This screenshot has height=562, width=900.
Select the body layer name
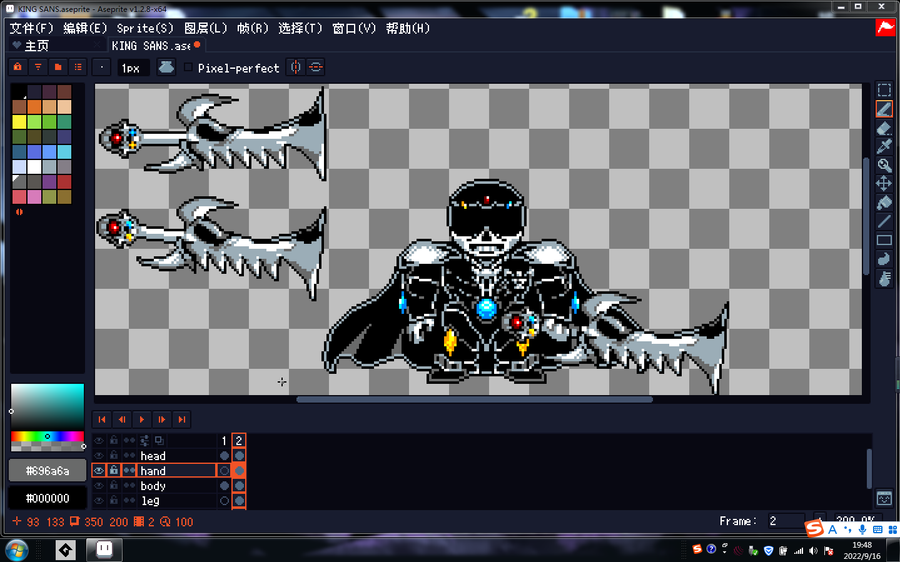(177, 486)
